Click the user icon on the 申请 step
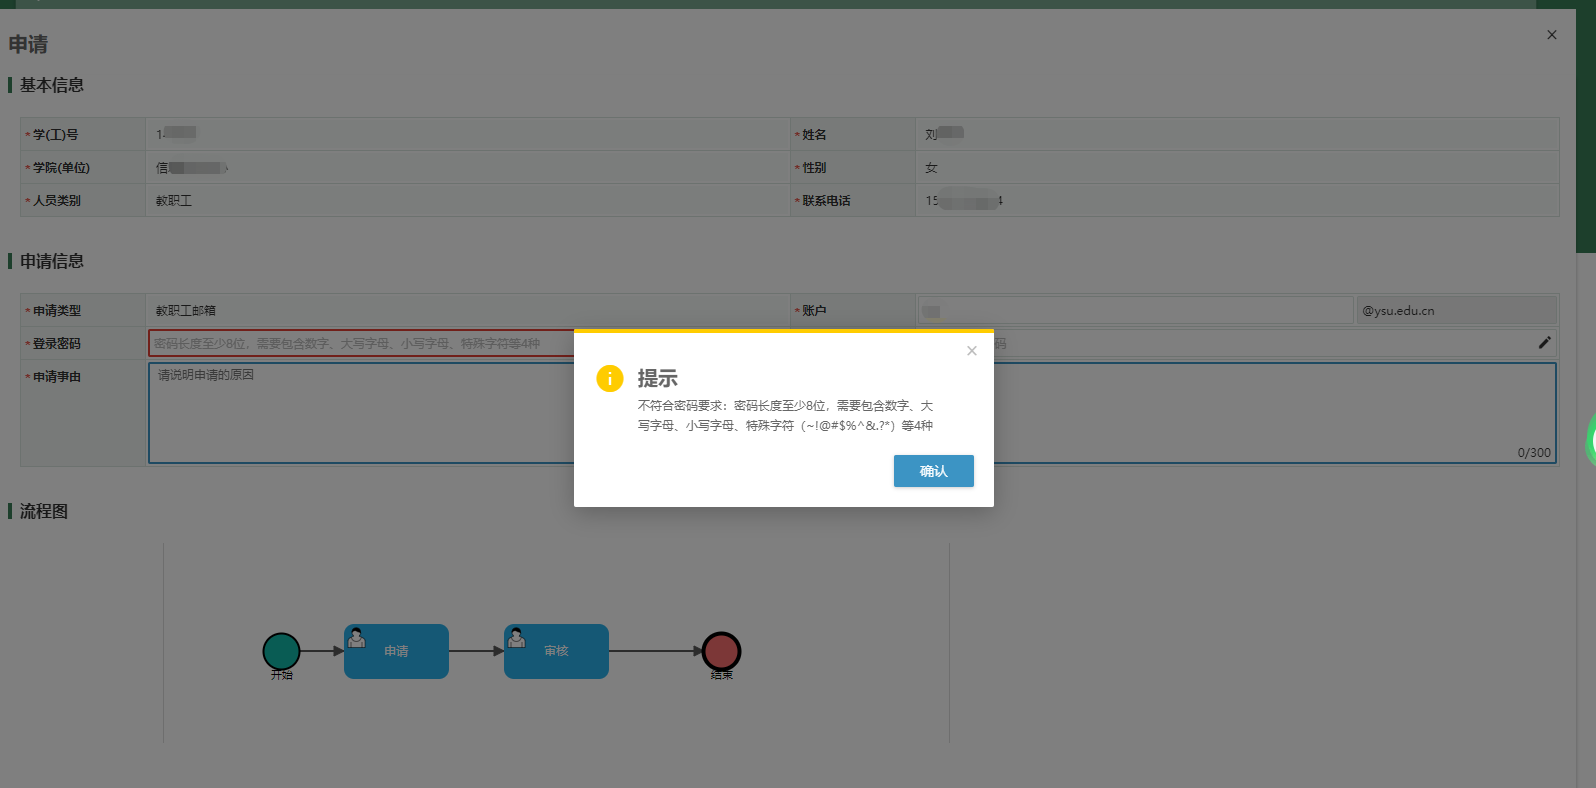 pos(357,638)
